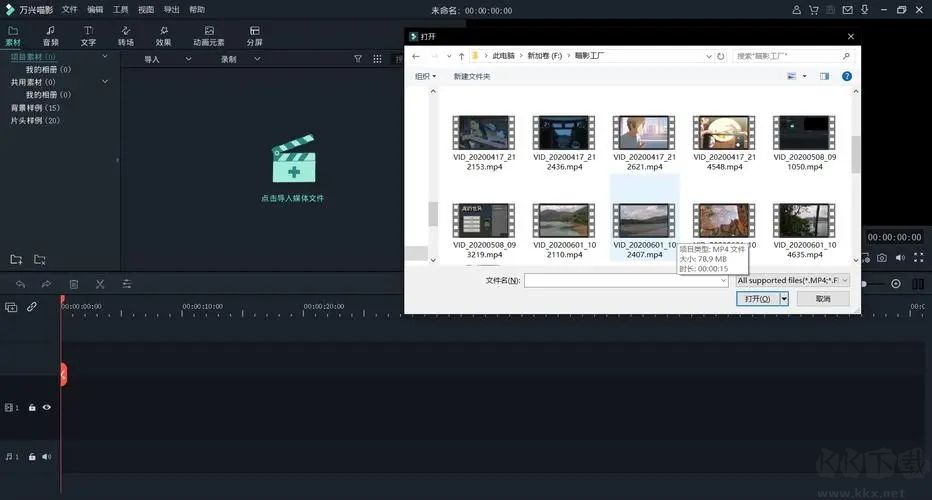Click the add new folder icon in the media panel
932x500 pixels.
(16, 260)
